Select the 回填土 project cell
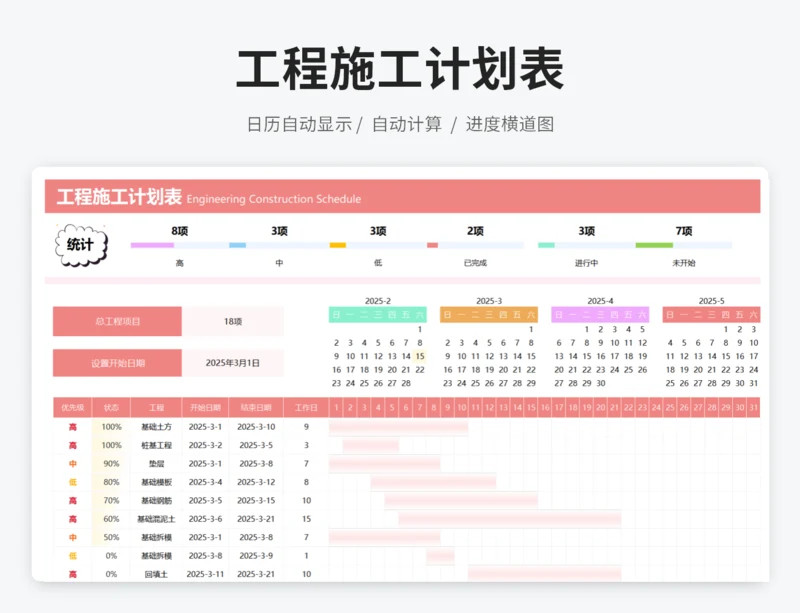Screen dimensions: 800x613 [x=156, y=574]
